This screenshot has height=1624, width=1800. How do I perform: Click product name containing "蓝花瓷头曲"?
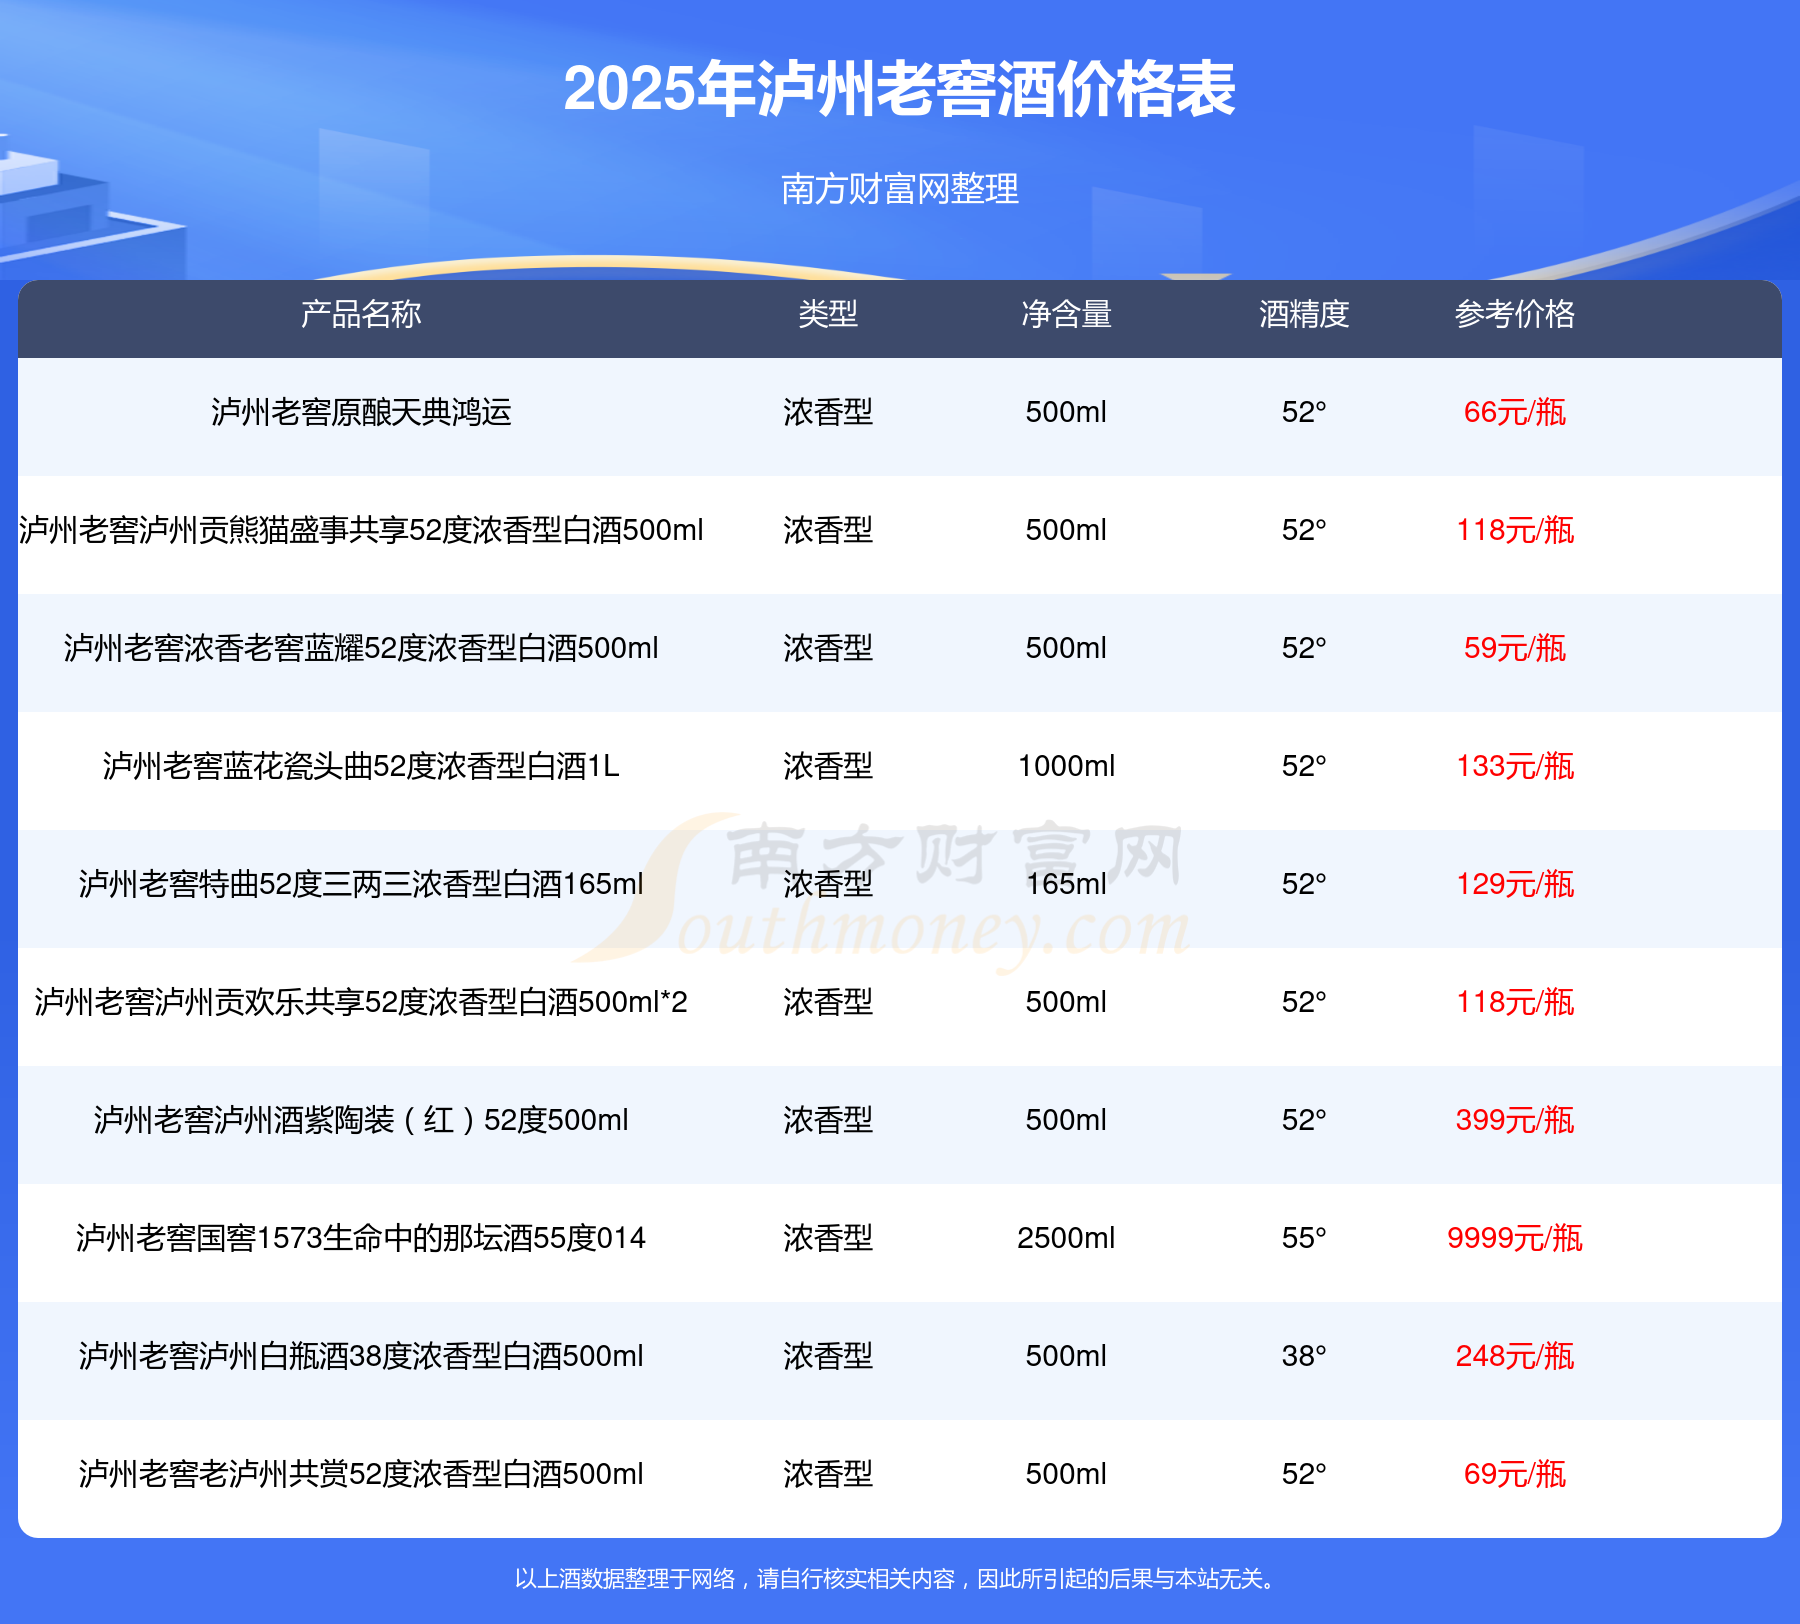click(361, 766)
